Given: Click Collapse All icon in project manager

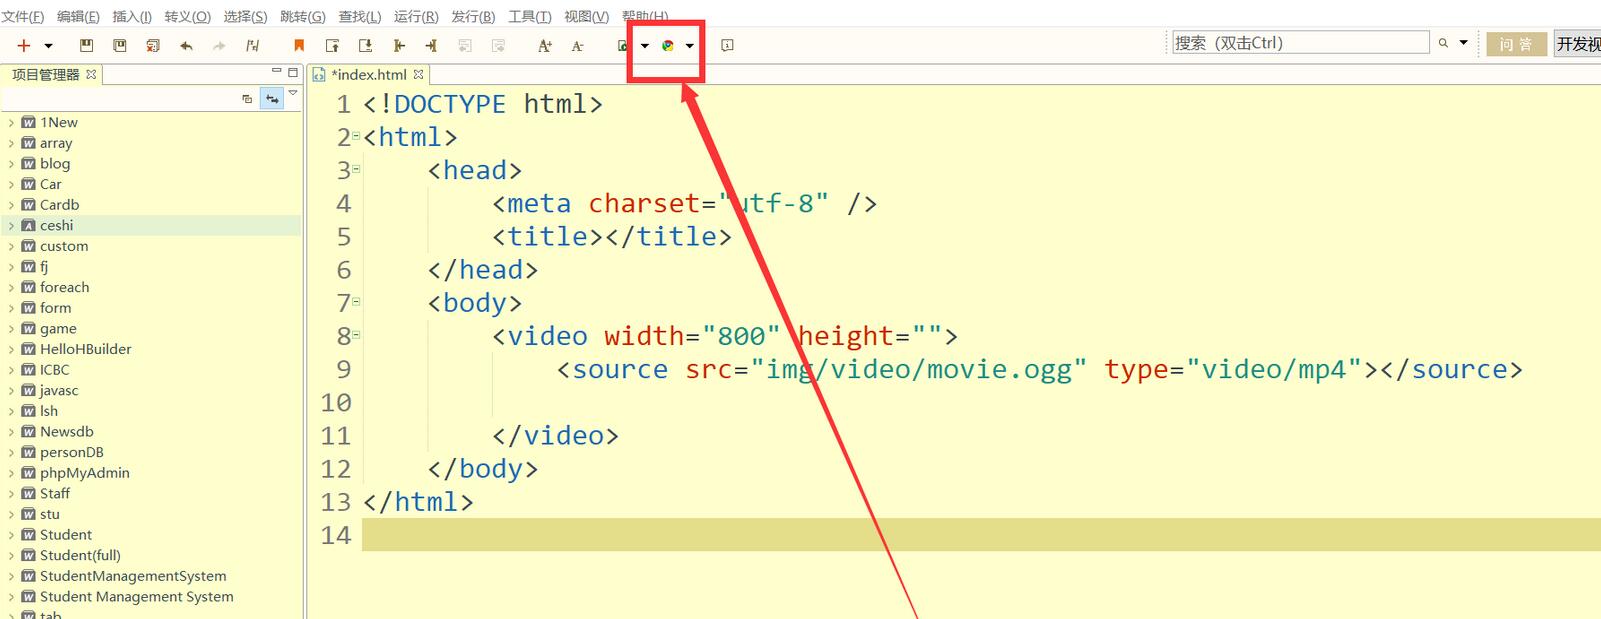Looking at the screenshot, I should [247, 98].
